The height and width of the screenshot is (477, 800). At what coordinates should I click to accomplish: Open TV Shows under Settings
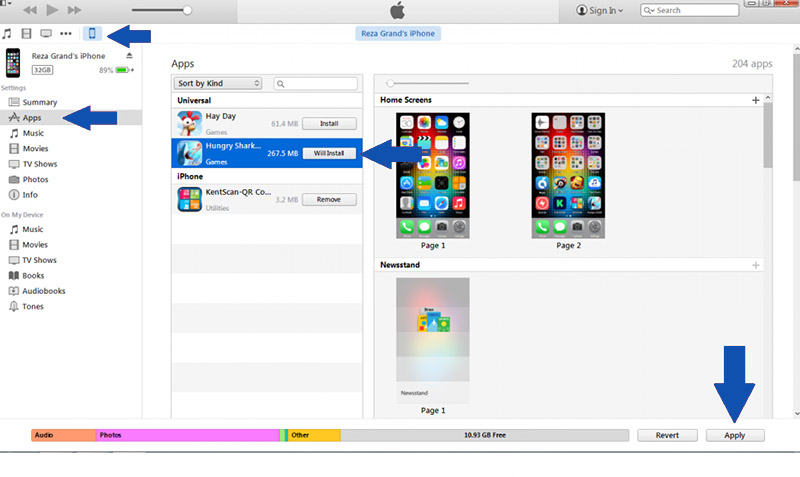point(39,164)
